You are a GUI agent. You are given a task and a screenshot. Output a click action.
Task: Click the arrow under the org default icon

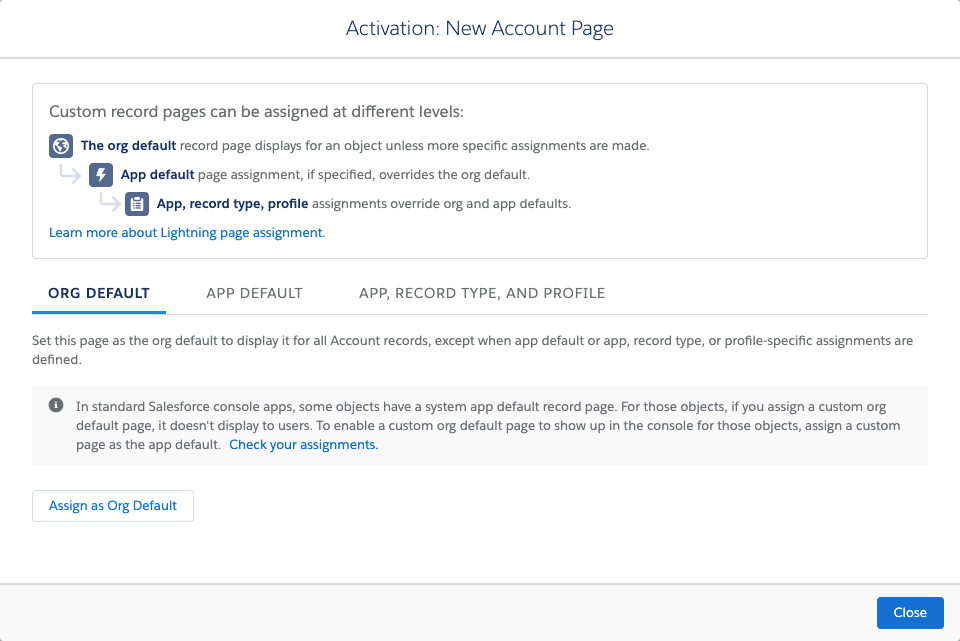click(x=71, y=174)
